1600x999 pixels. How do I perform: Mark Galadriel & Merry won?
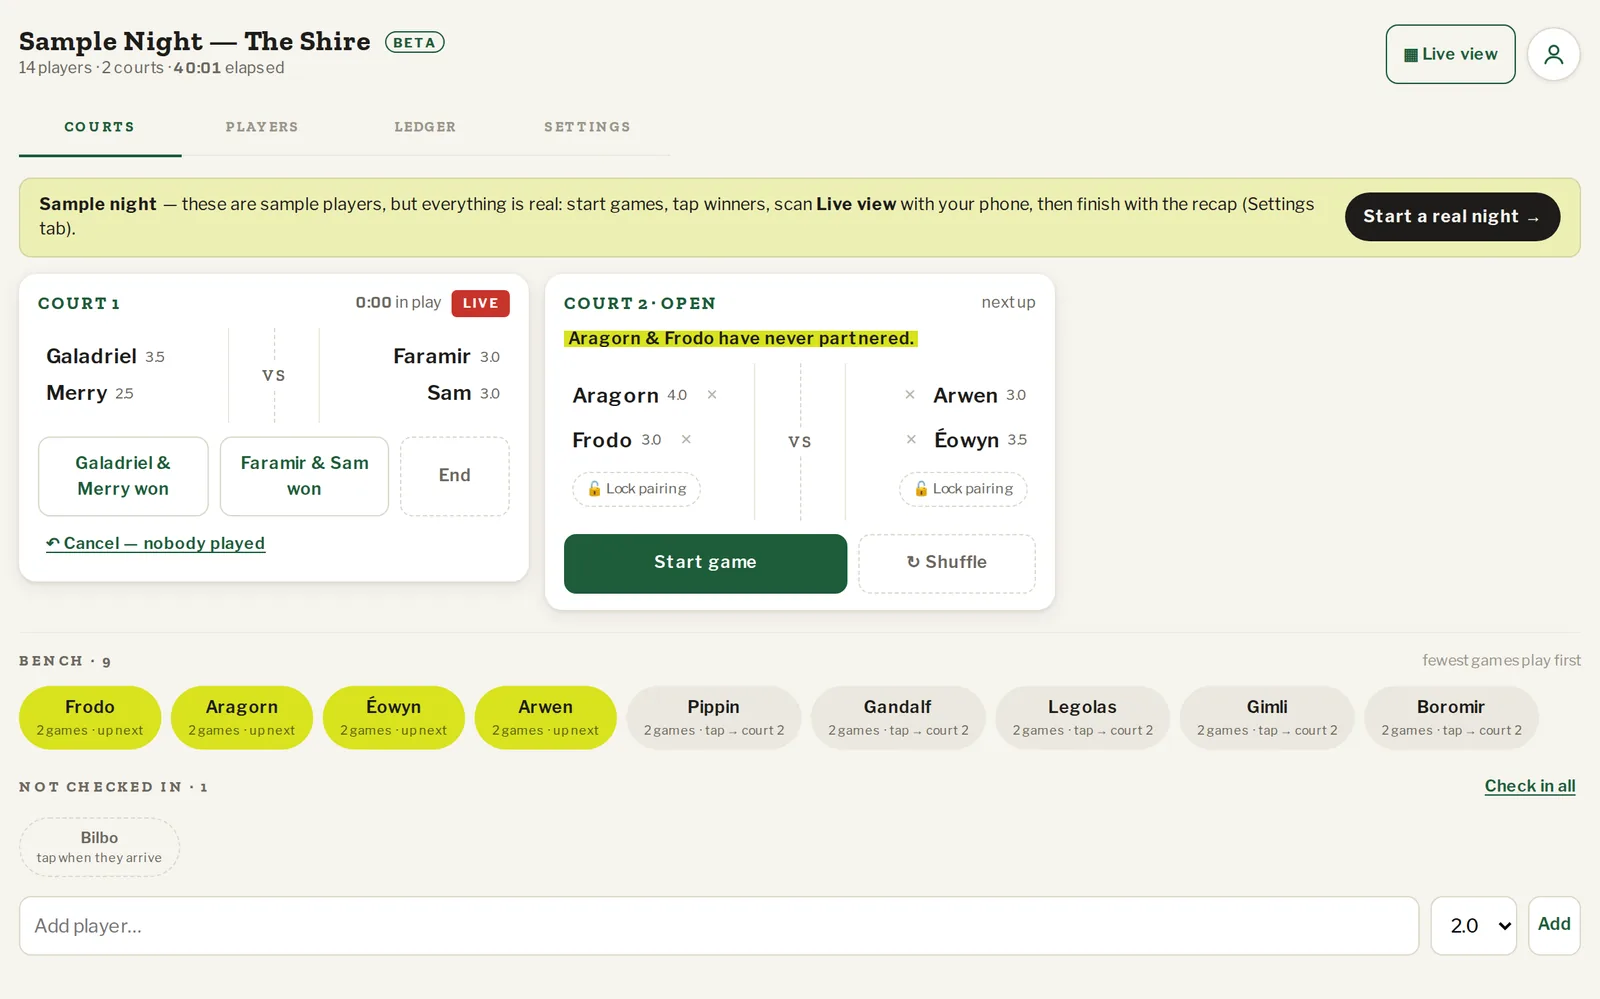(x=123, y=476)
